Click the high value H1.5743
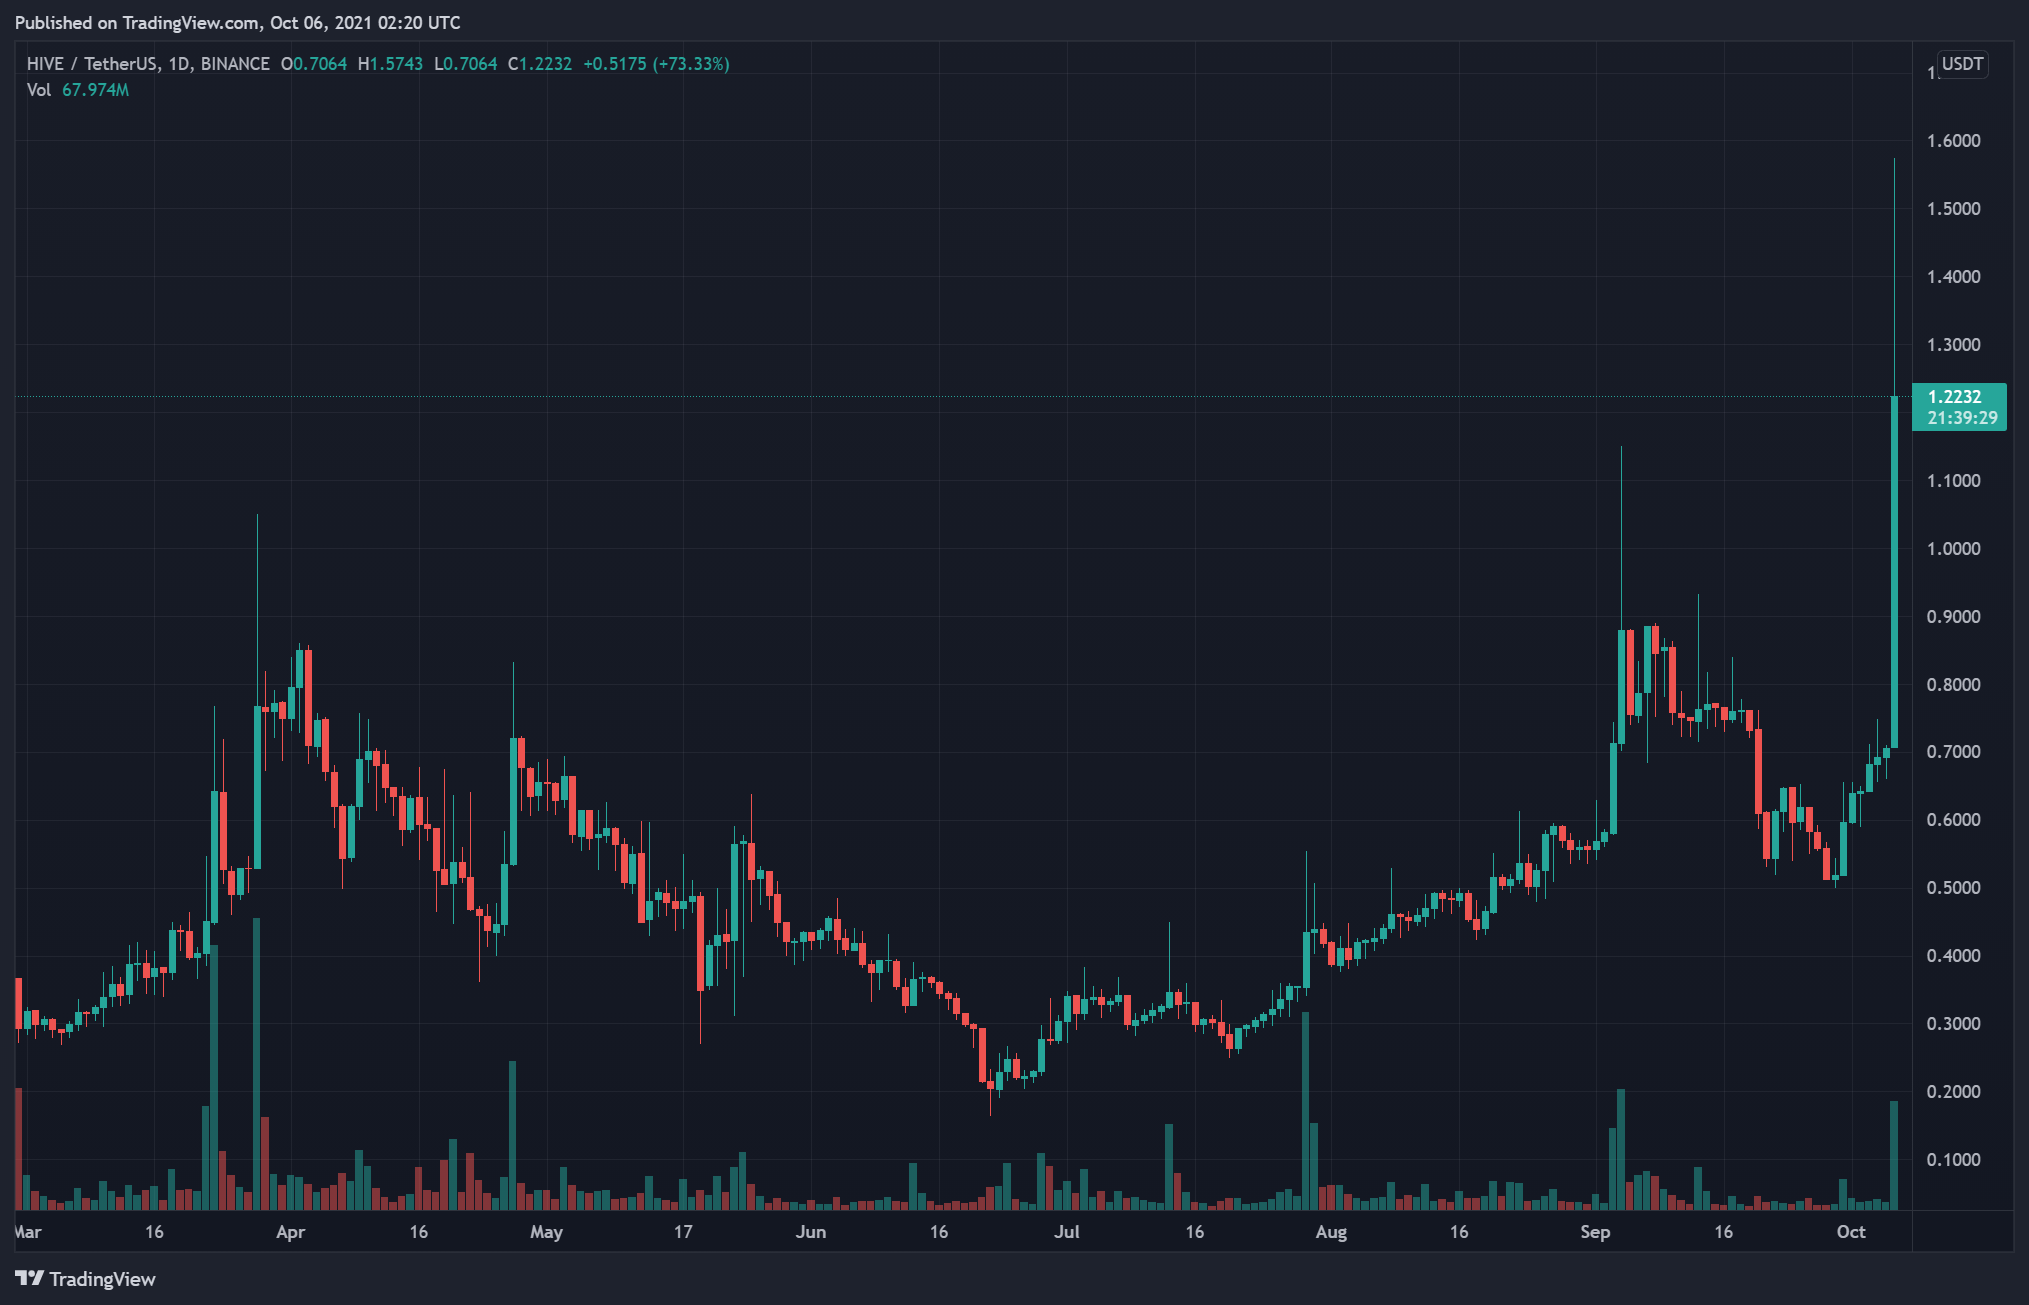The height and width of the screenshot is (1305, 2029). point(390,64)
